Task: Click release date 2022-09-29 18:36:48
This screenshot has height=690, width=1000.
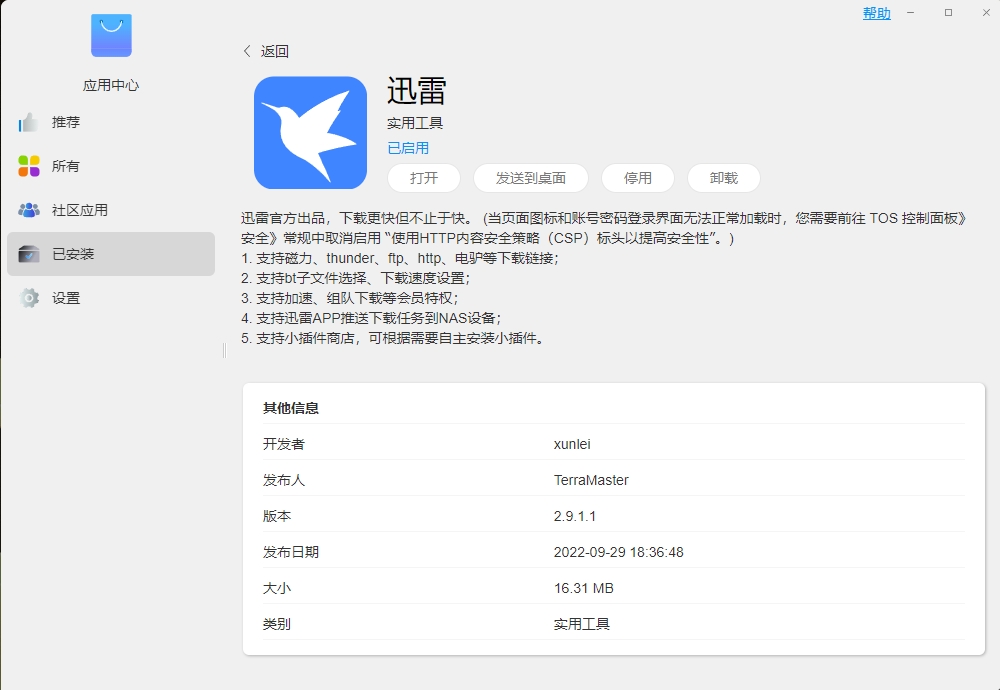Action: [619, 552]
